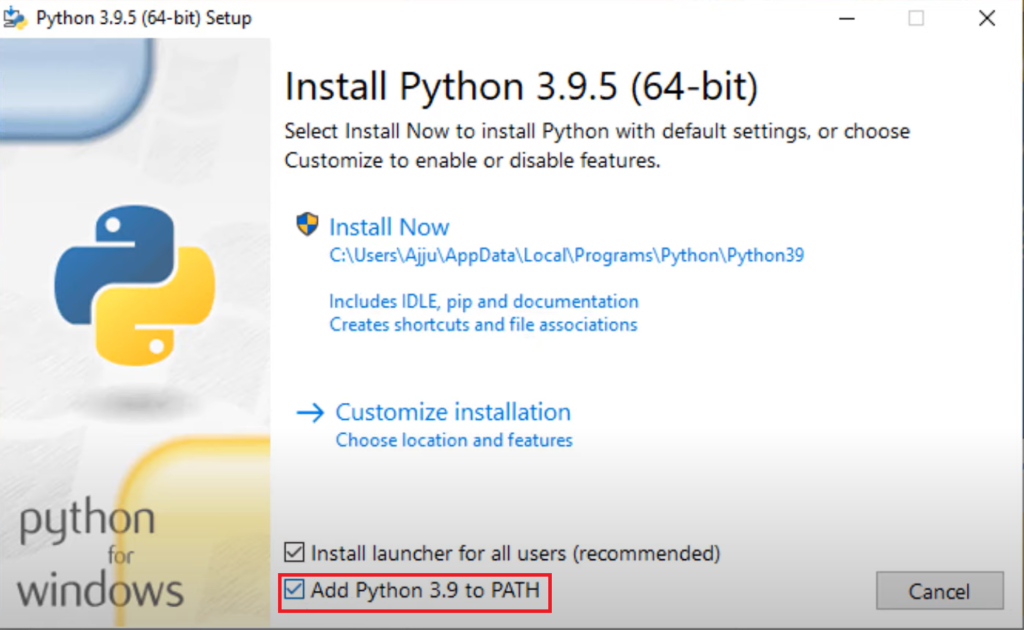Click 'Creates shortcuts and file associations' text
Image resolution: width=1024 pixels, height=630 pixels.
[483, 324]
